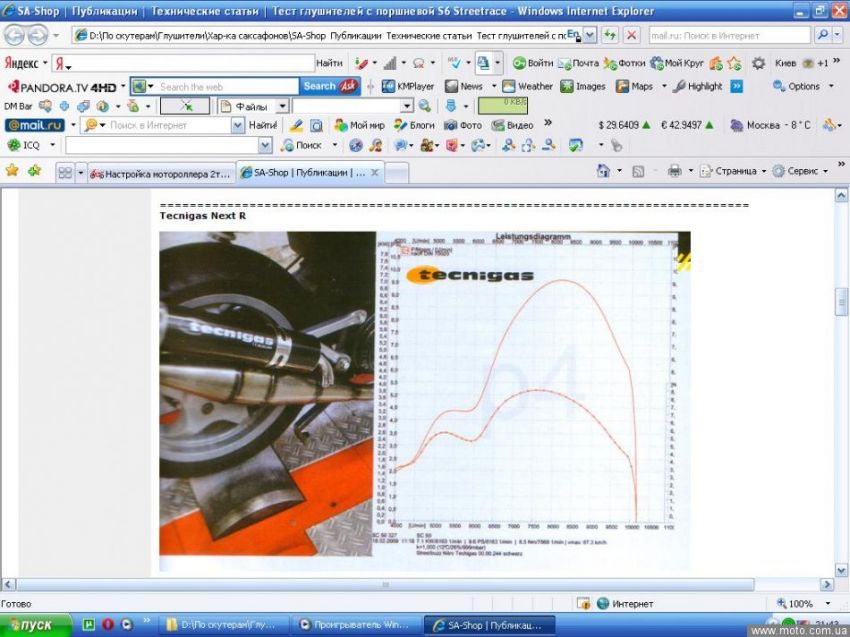Open the Страница menu
This screenshot has height=637, width=850.
(x=732, y=171)
